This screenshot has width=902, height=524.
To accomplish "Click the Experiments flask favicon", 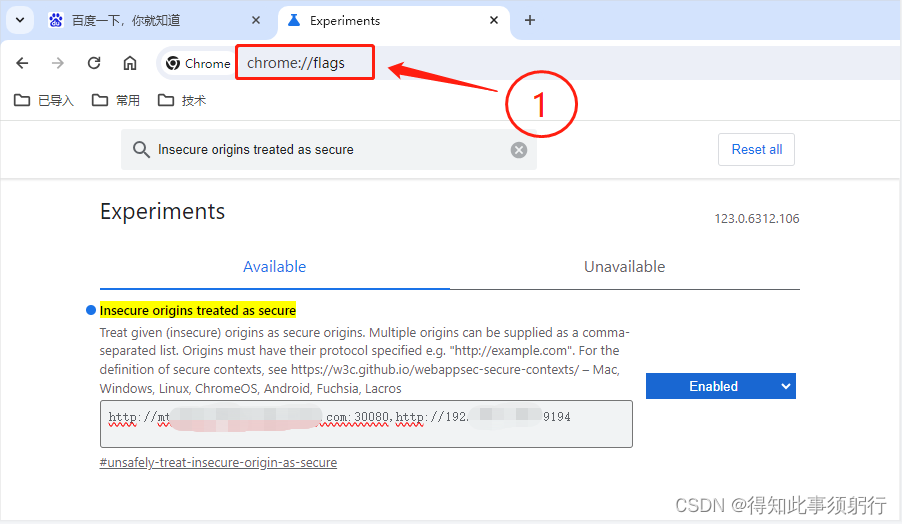I will (x=294, y=21).
